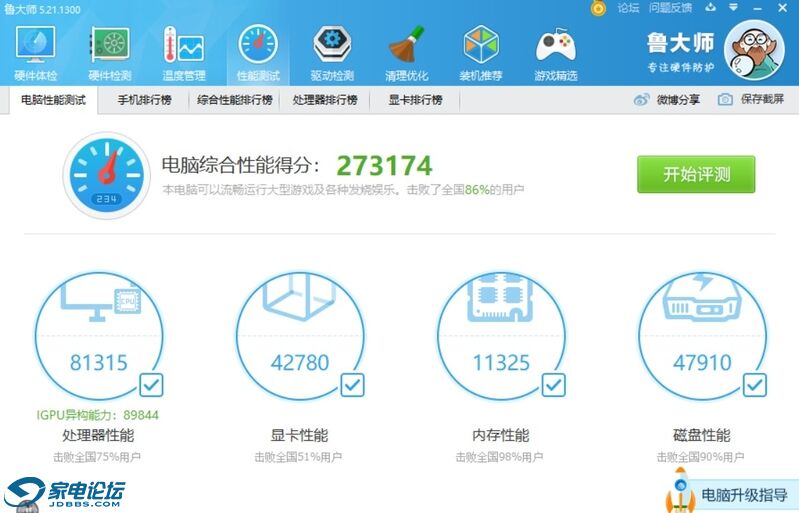Viewport: 799px width, 513px height.
Task: Uncheck the 显卡性能 test checkbox
Action: (353, 385)
